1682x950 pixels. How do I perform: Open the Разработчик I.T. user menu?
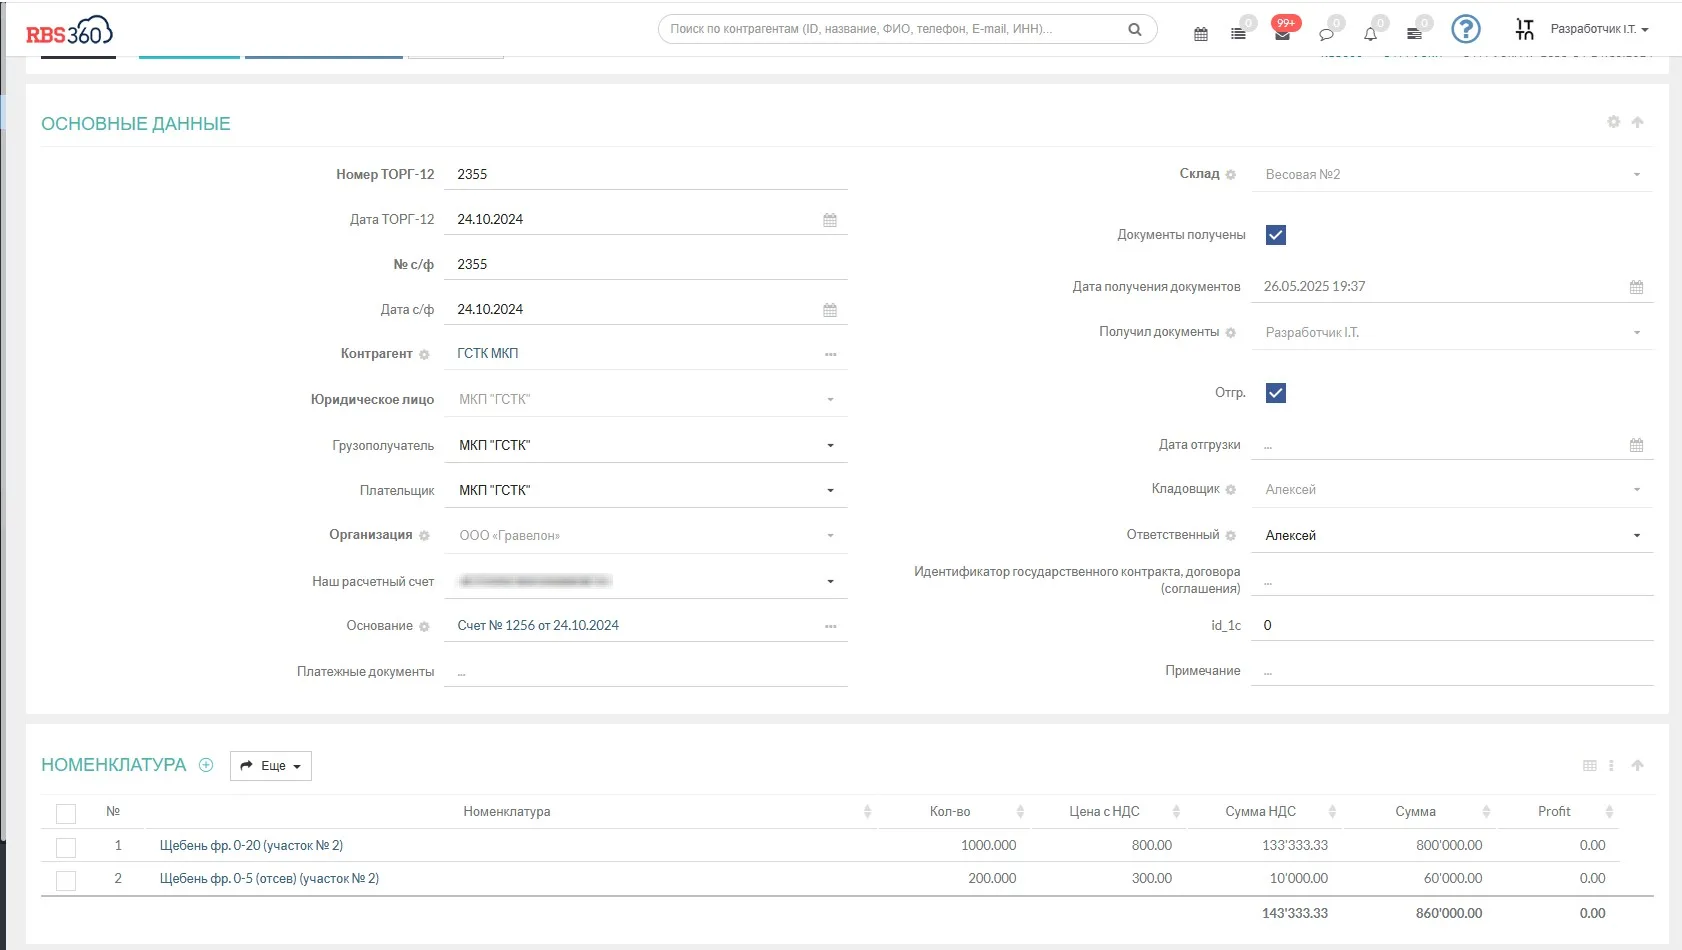1599,29
